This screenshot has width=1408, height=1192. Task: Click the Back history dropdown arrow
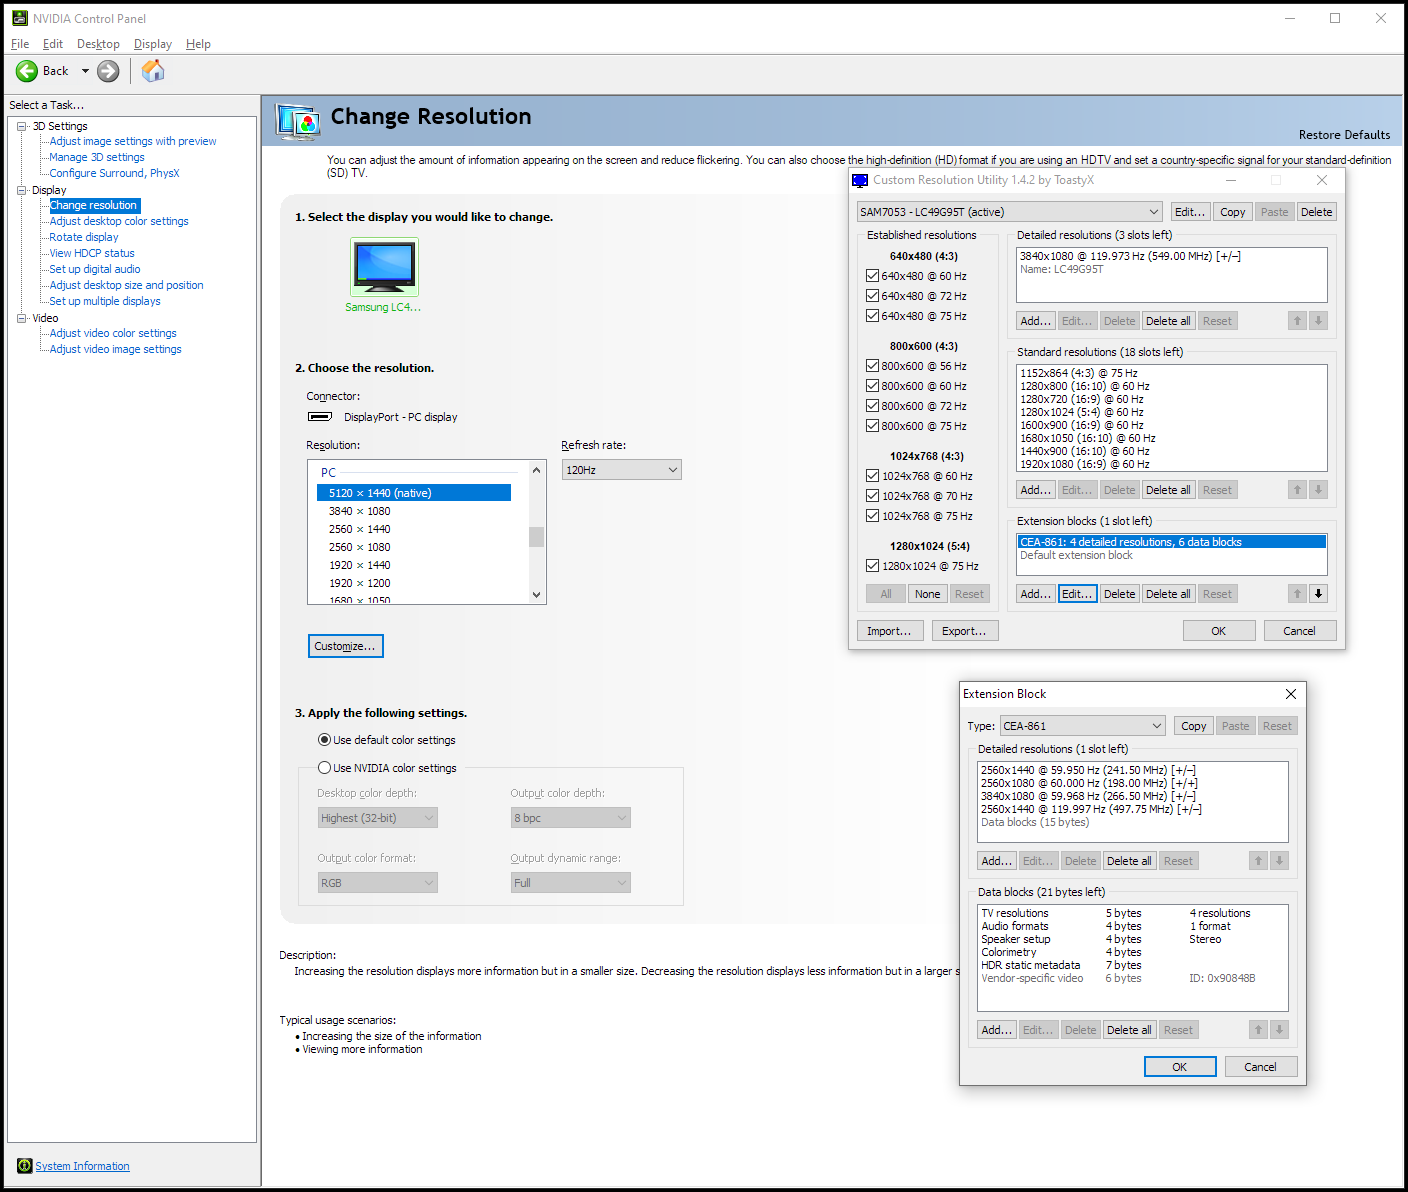[85, 71]
